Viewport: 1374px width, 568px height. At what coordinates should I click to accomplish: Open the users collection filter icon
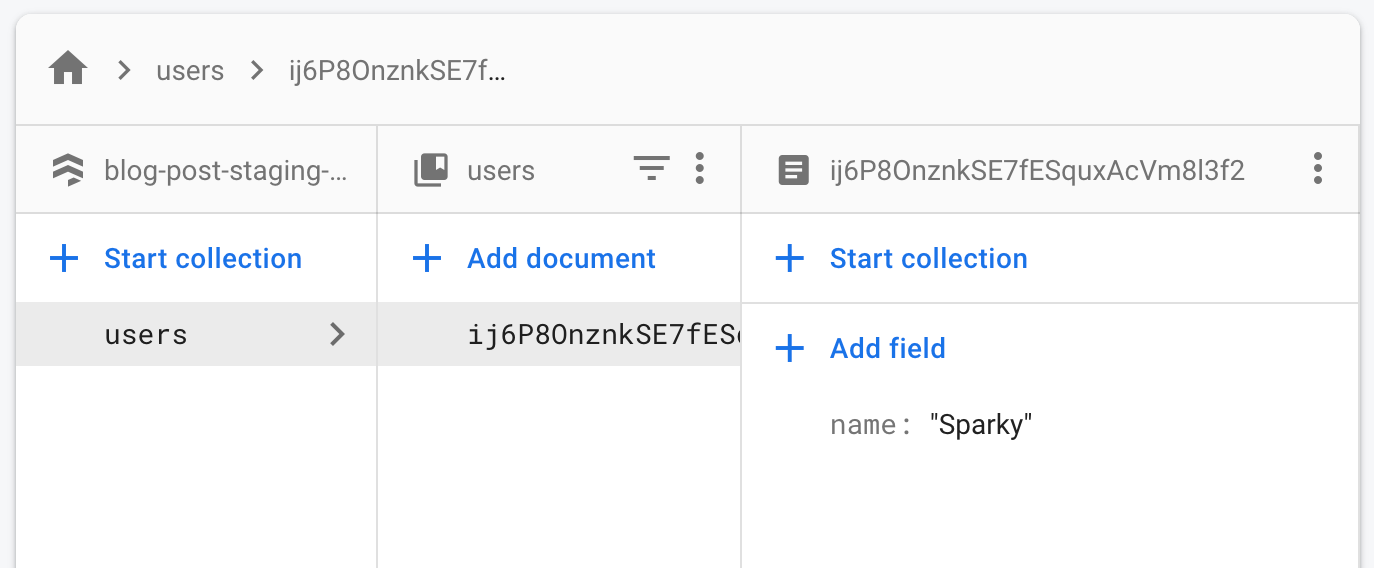point(651,169)
